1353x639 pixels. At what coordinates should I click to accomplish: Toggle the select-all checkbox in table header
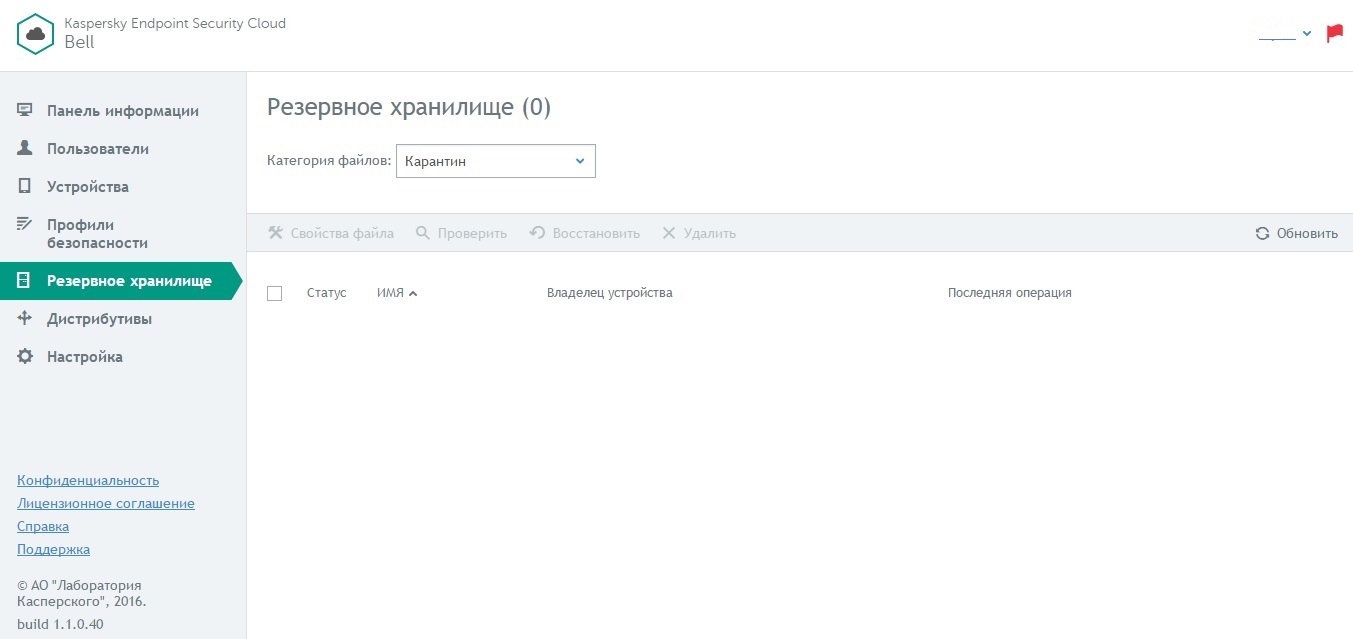tap(275, 293)
